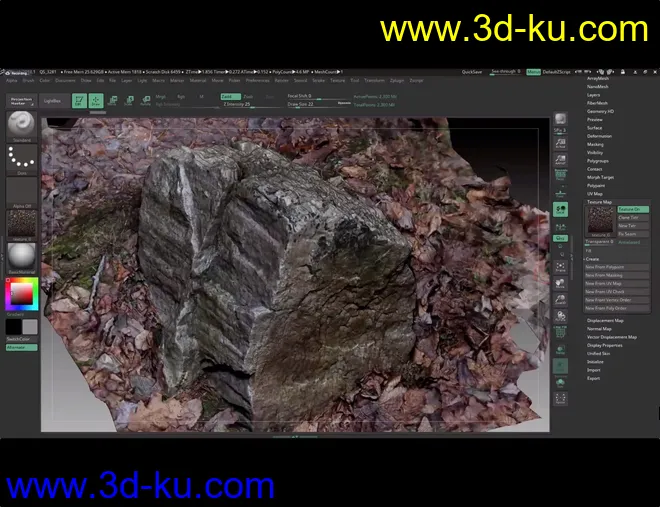Click the BPR render icon
Image resolution: width=660 pixels, height=507 pixels.
point(560,119)
